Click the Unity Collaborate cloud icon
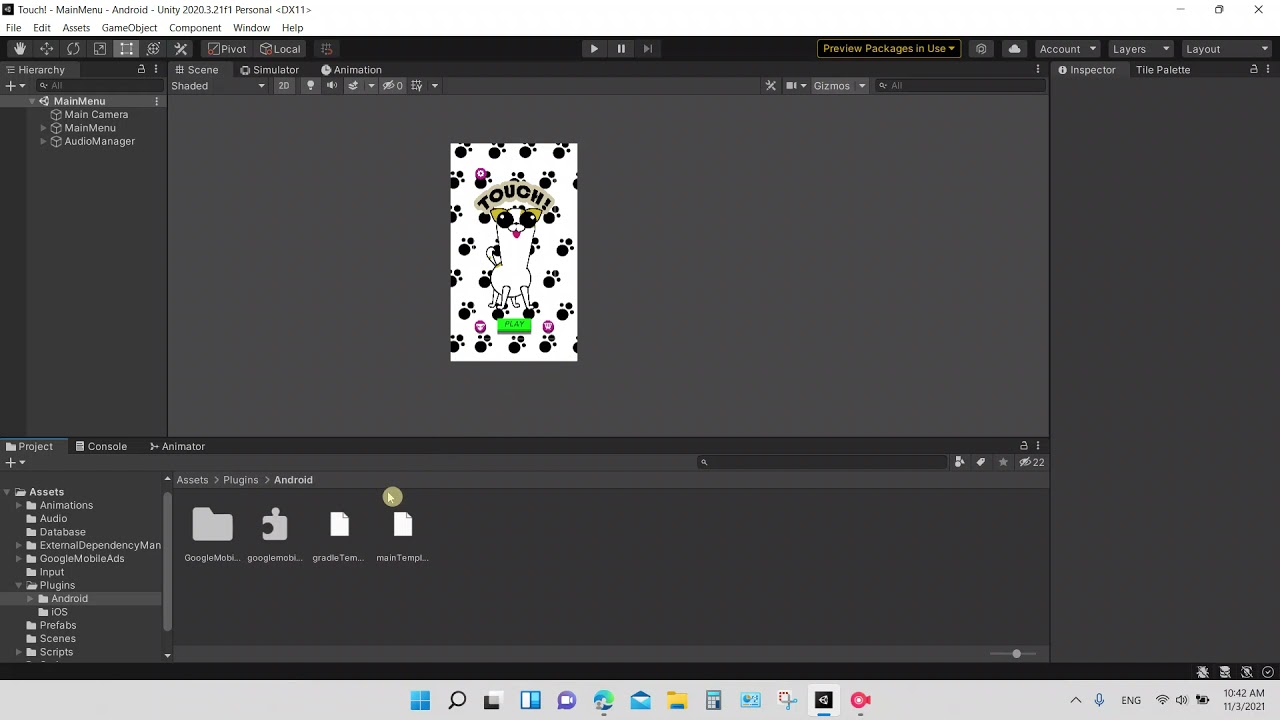1280x720 pixels. click(1014, 48)
